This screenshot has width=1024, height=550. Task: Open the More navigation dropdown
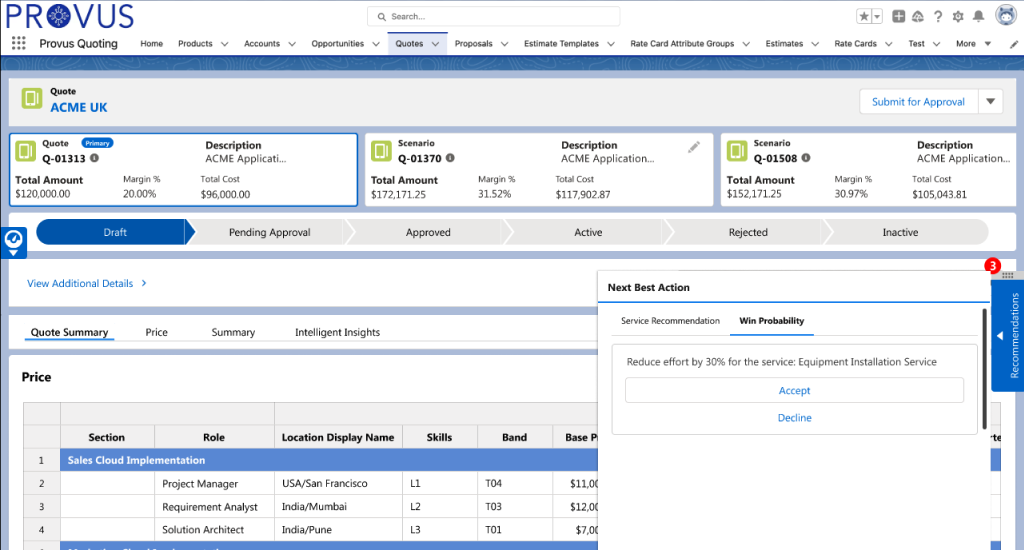(973, 44)
